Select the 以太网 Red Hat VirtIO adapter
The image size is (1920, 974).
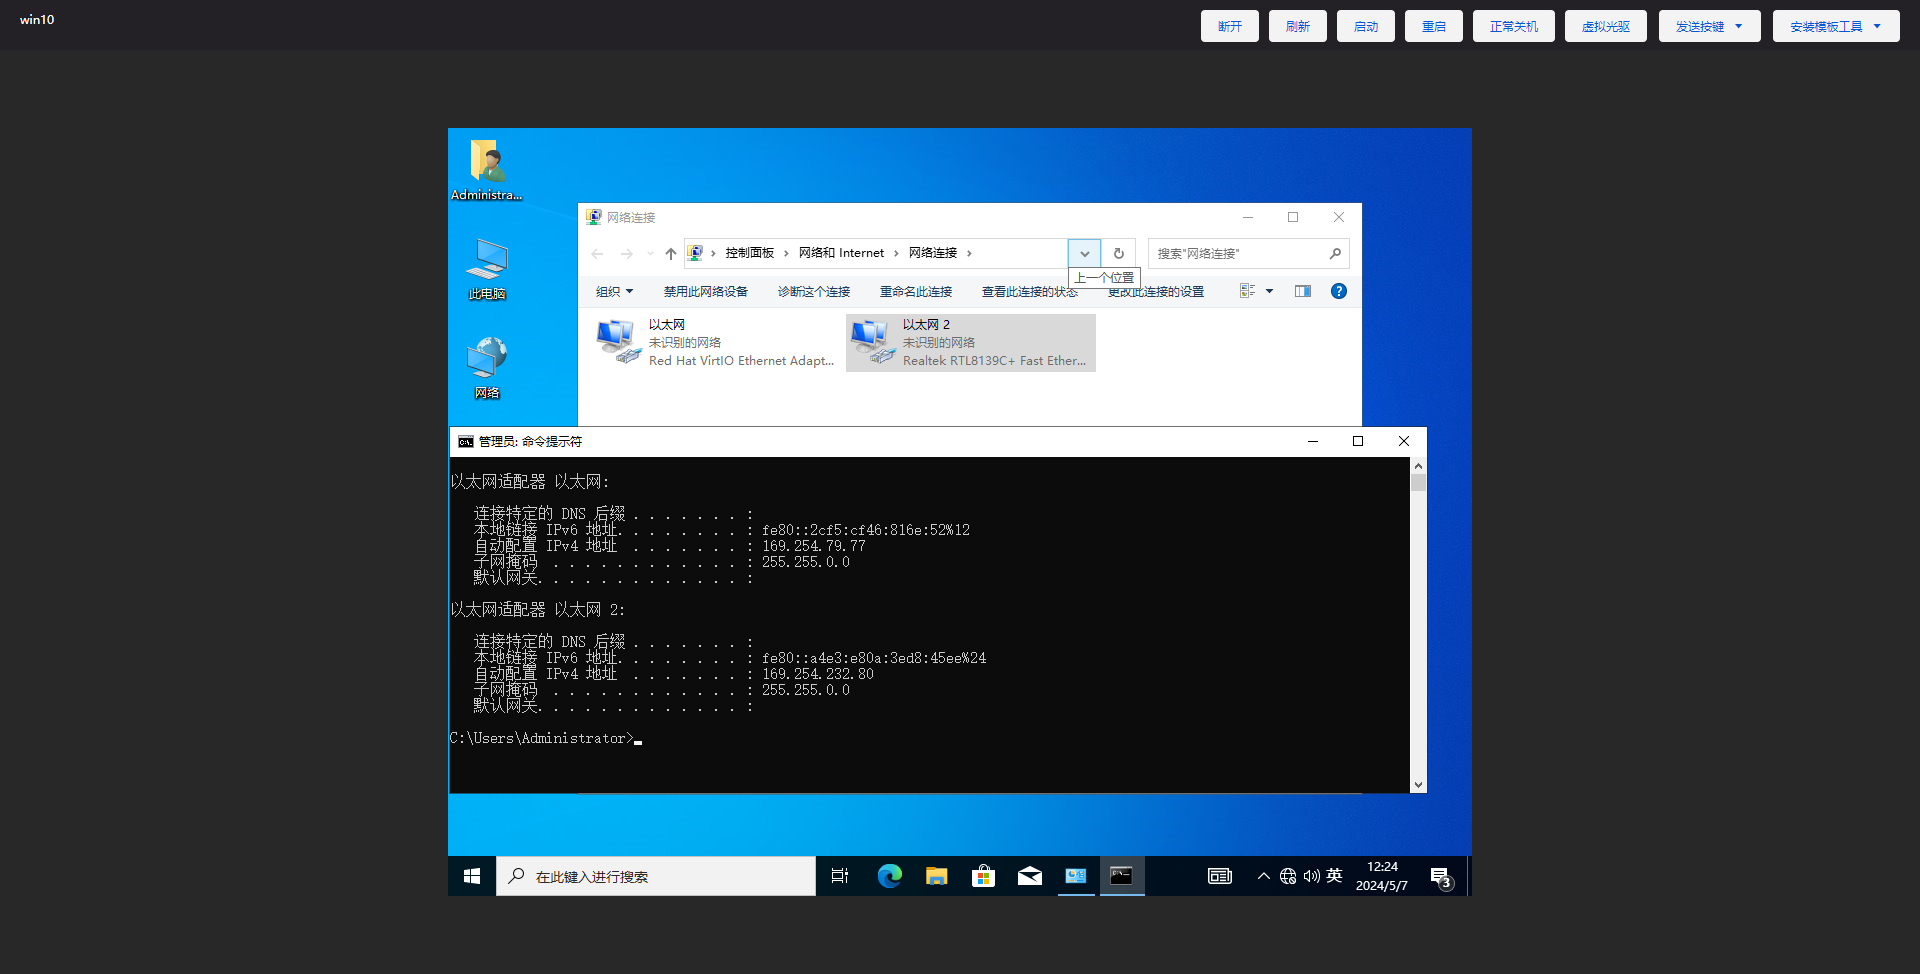[716, 343]
